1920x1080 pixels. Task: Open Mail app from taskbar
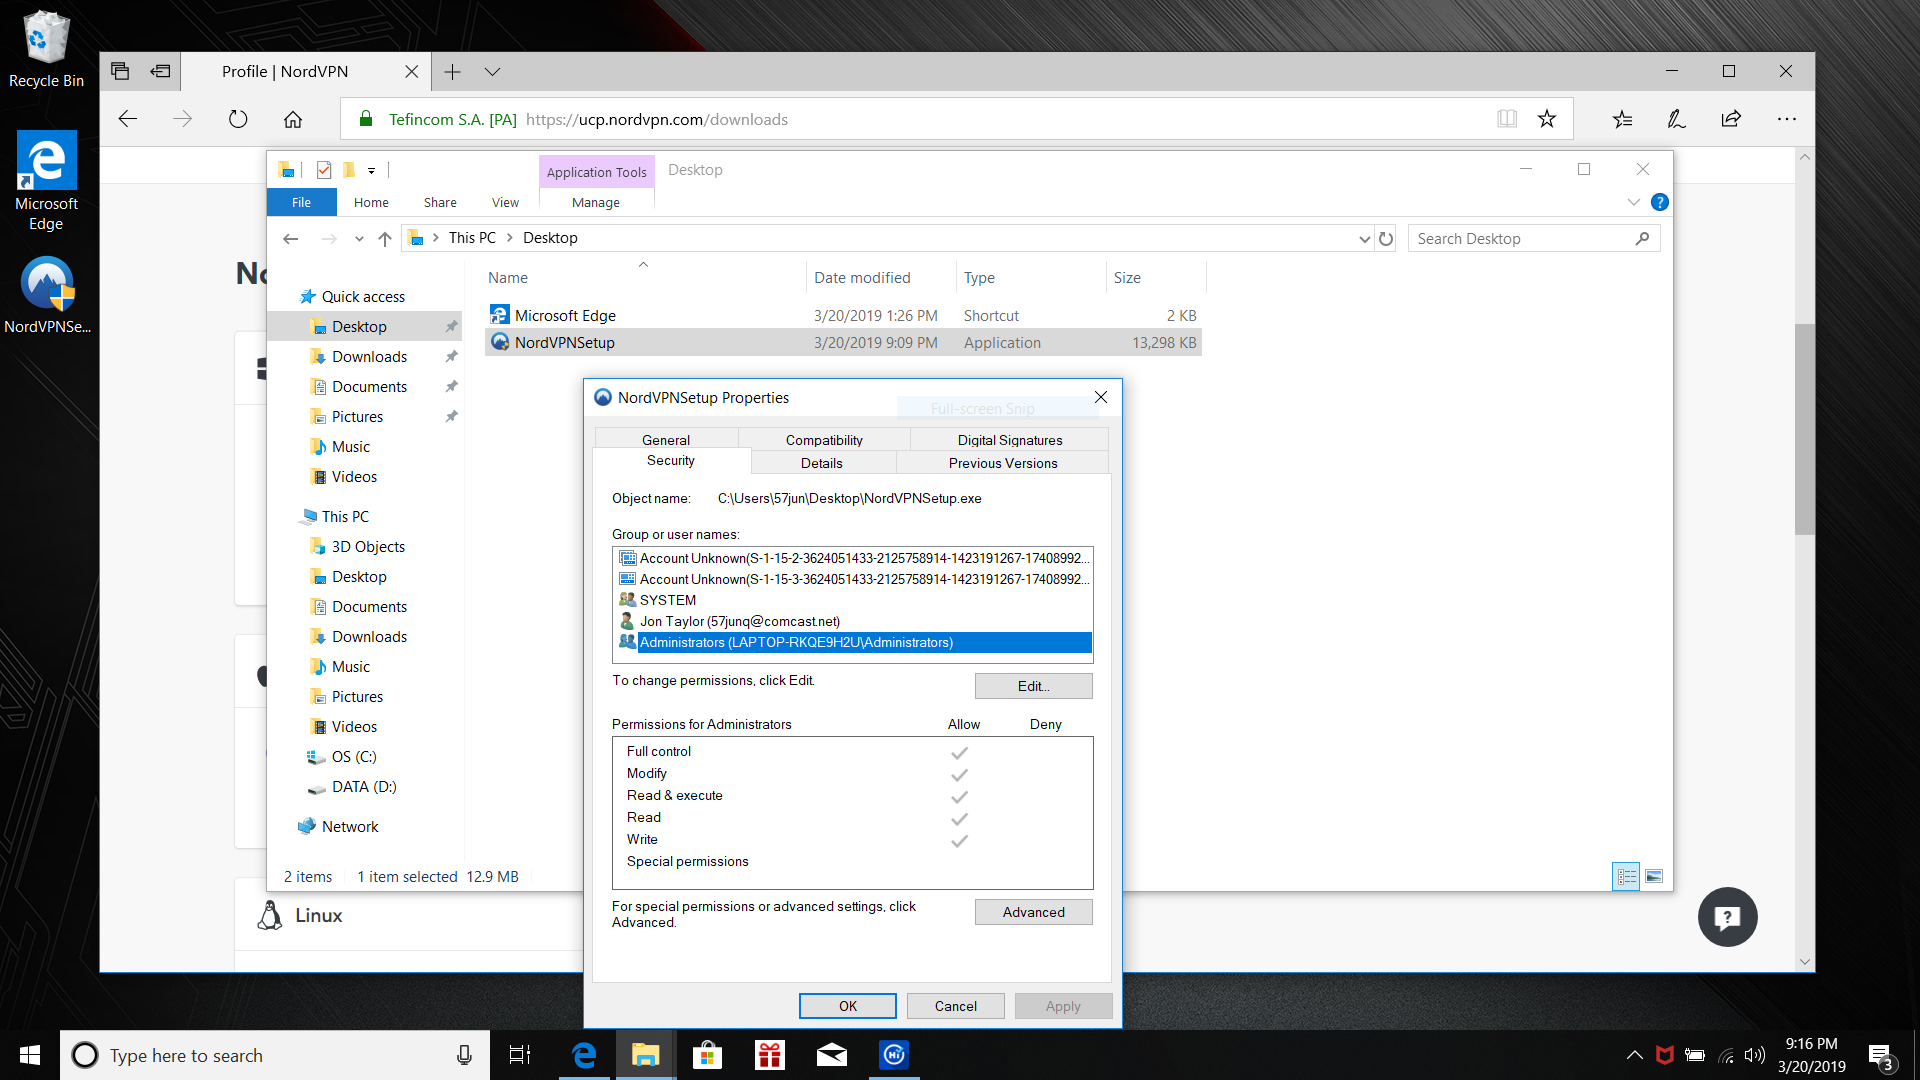coord(832,1055)
